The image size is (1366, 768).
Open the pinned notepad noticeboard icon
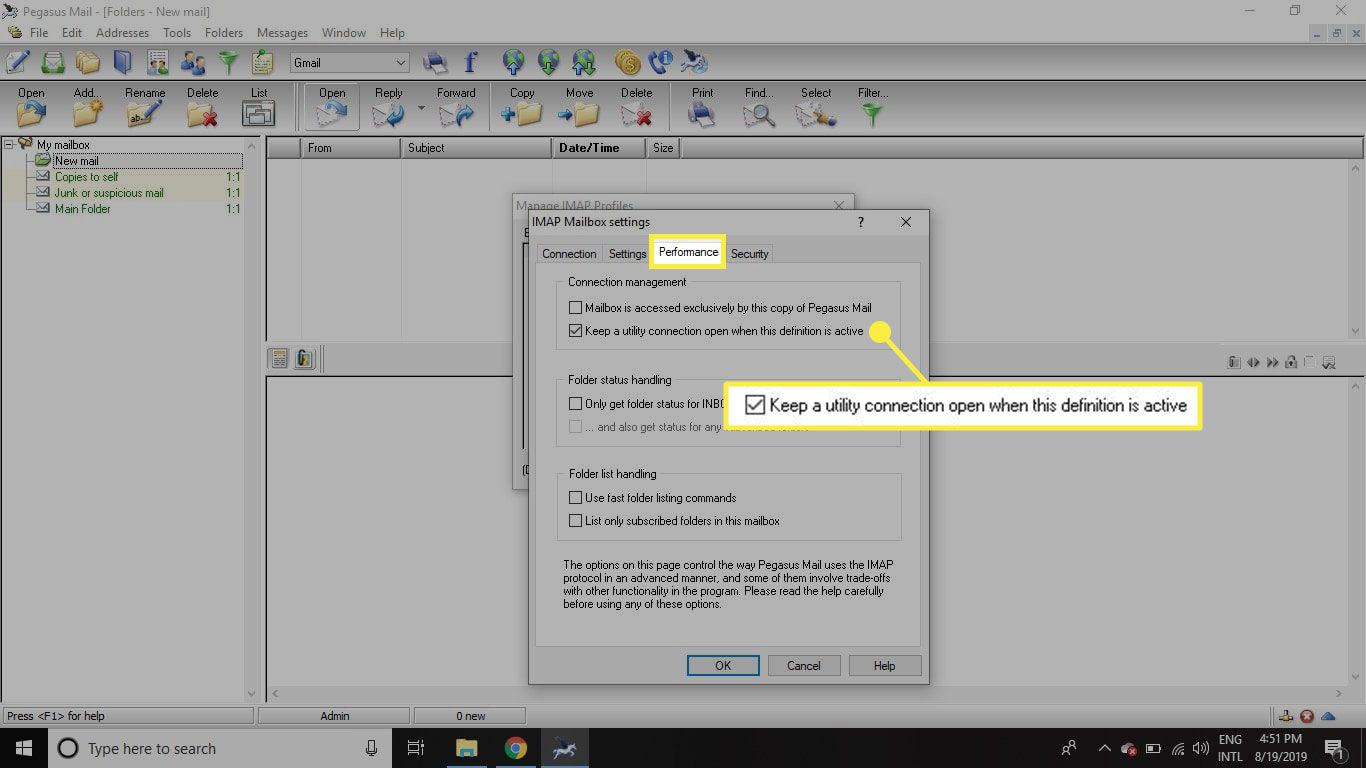[263, 63]
